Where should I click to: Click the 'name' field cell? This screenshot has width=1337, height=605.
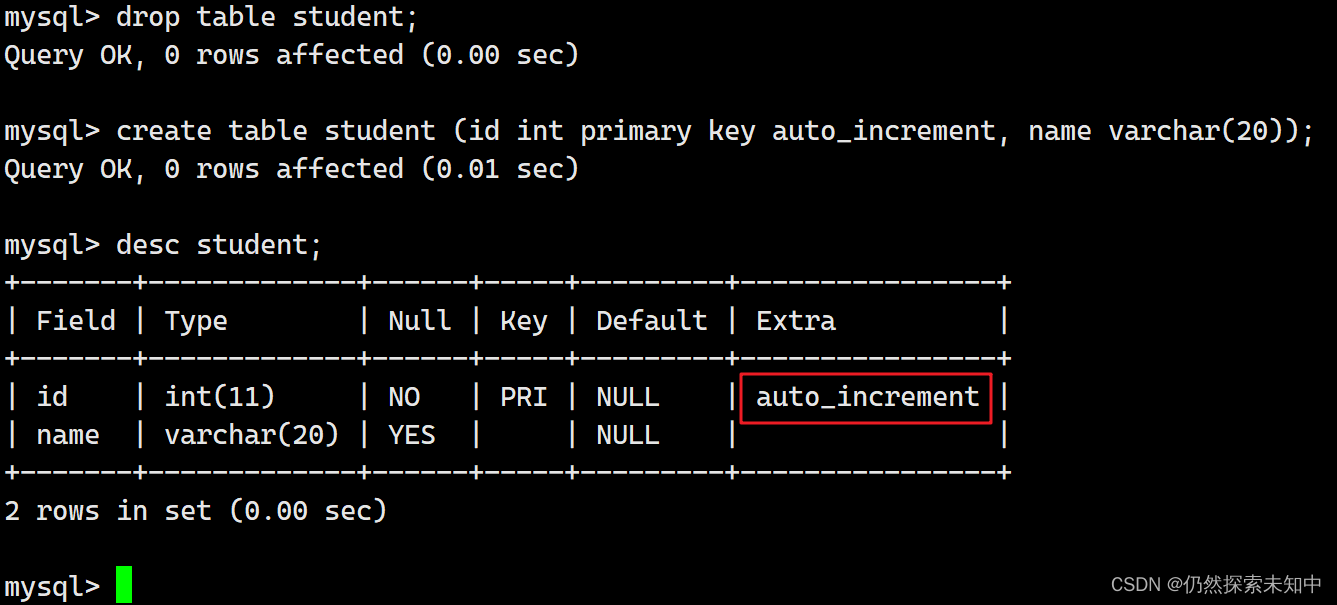[x=68, y=435]
